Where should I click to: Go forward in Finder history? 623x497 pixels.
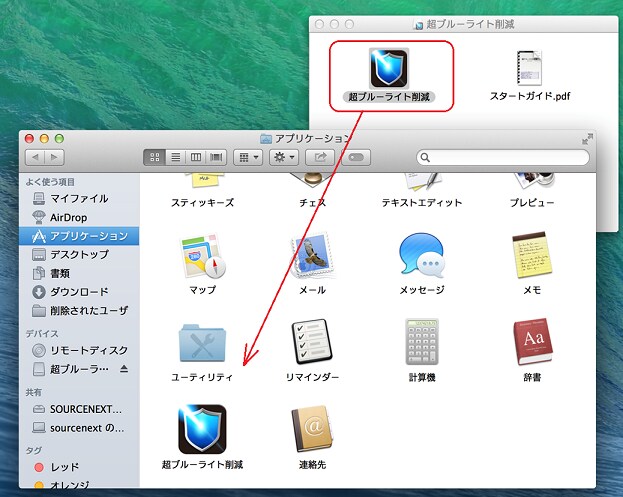54,157
